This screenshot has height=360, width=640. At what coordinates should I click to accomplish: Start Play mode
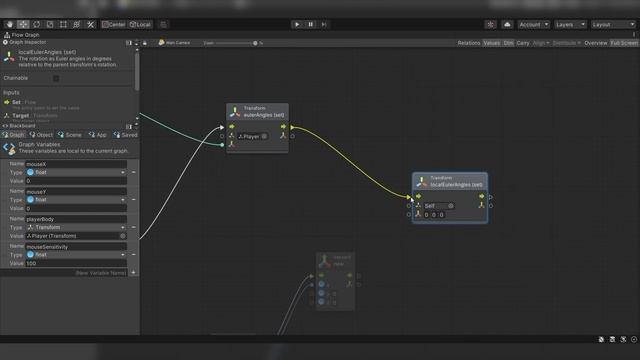[x=297, y=24]
